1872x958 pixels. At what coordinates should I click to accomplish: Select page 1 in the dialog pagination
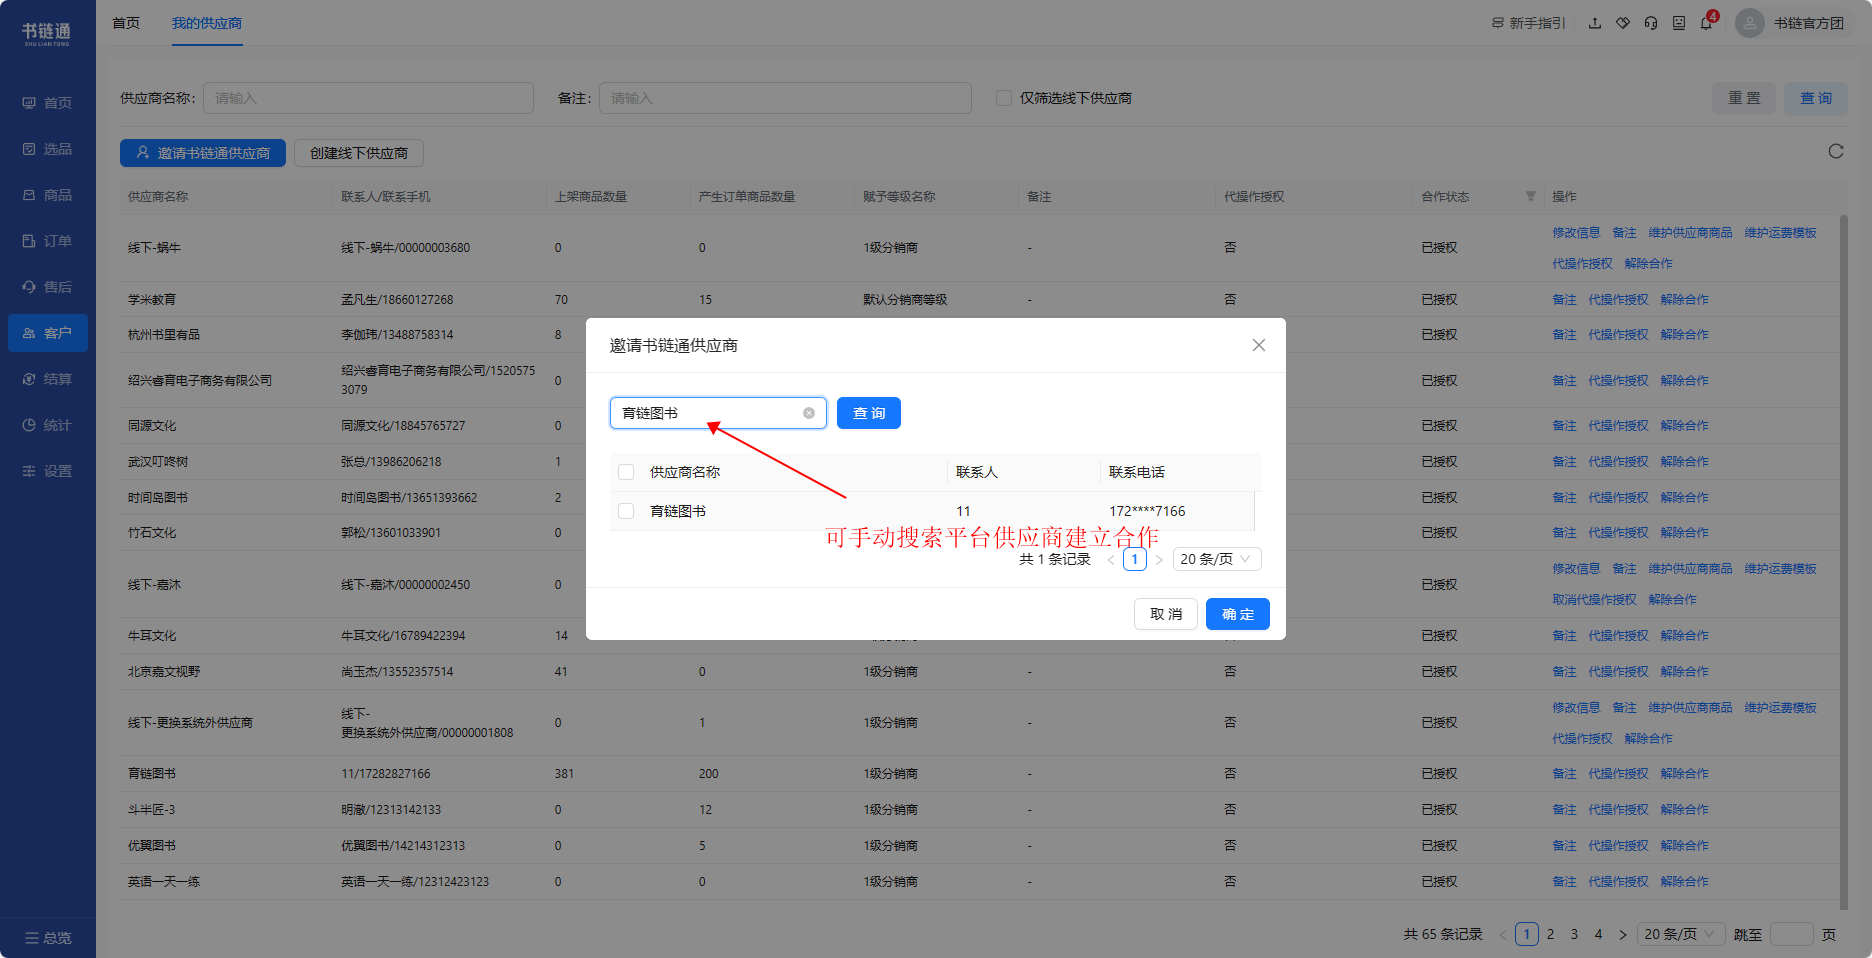tap(1135, 559)
